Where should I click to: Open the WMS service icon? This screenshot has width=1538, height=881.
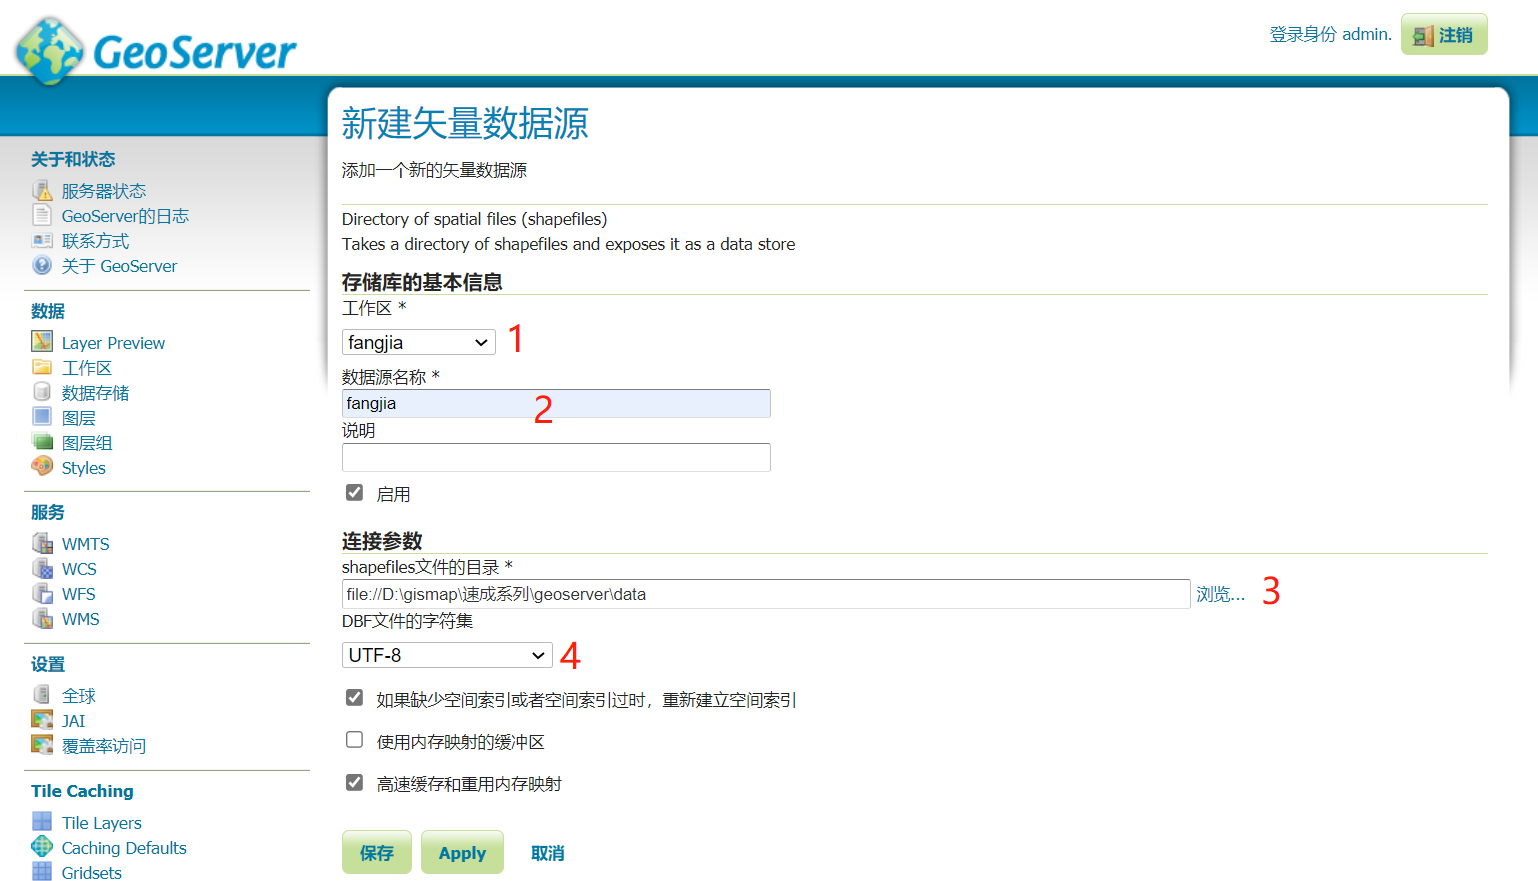41,618
